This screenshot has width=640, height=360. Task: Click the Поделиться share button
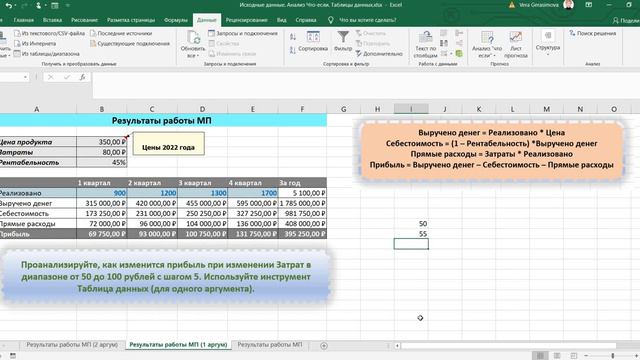click(626, 20)
